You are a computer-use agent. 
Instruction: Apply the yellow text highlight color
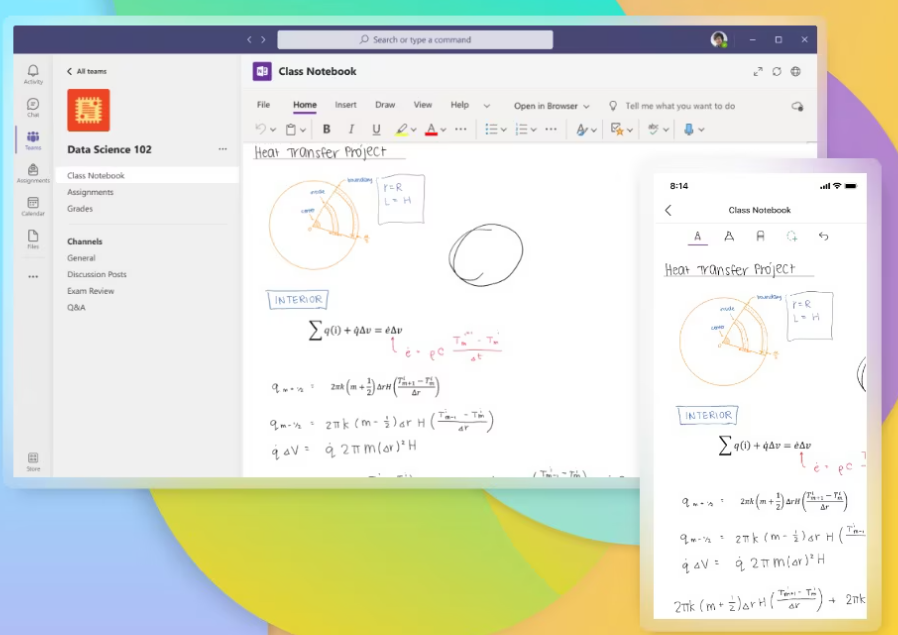point(401,129)
